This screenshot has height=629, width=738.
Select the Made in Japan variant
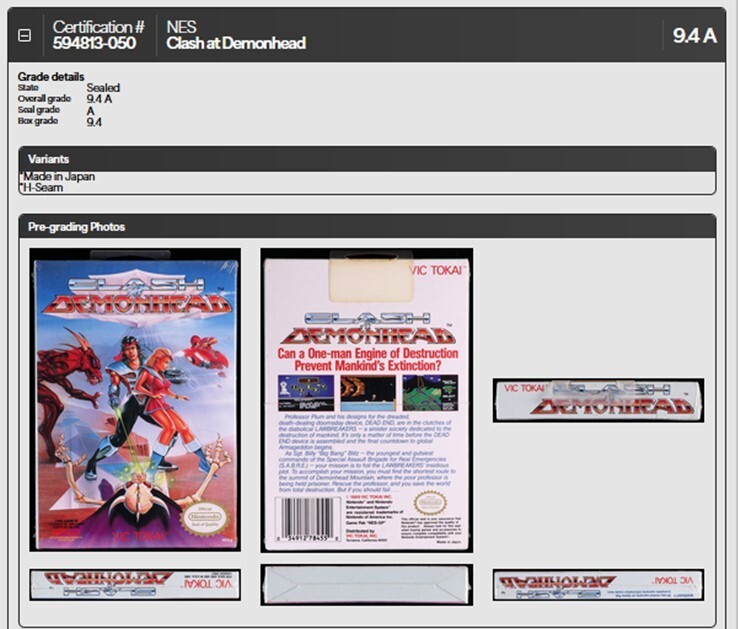click(x=59, y=177)
